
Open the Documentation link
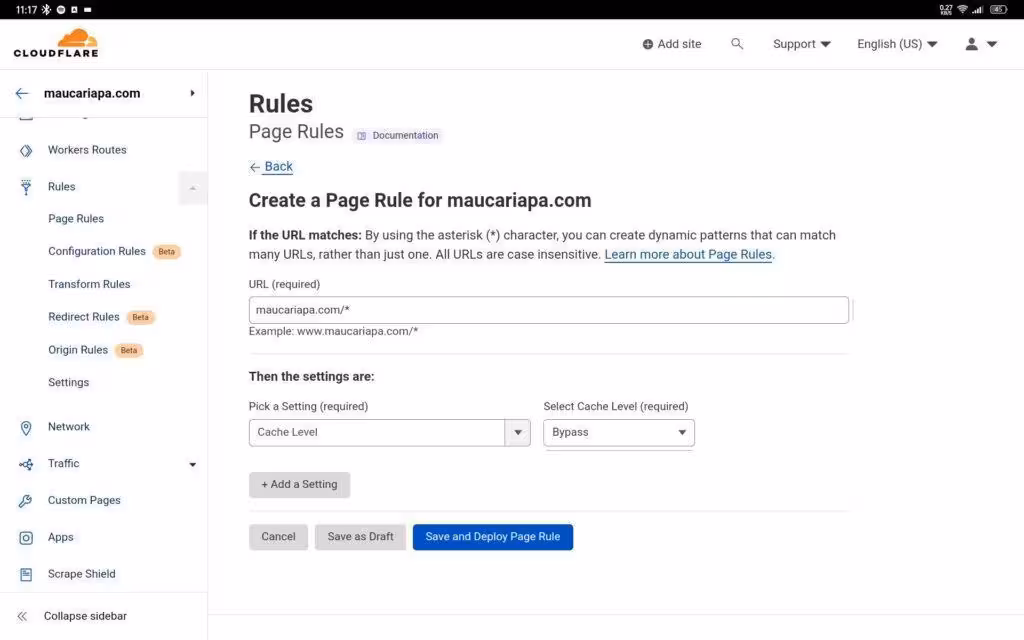coord(398,136)
